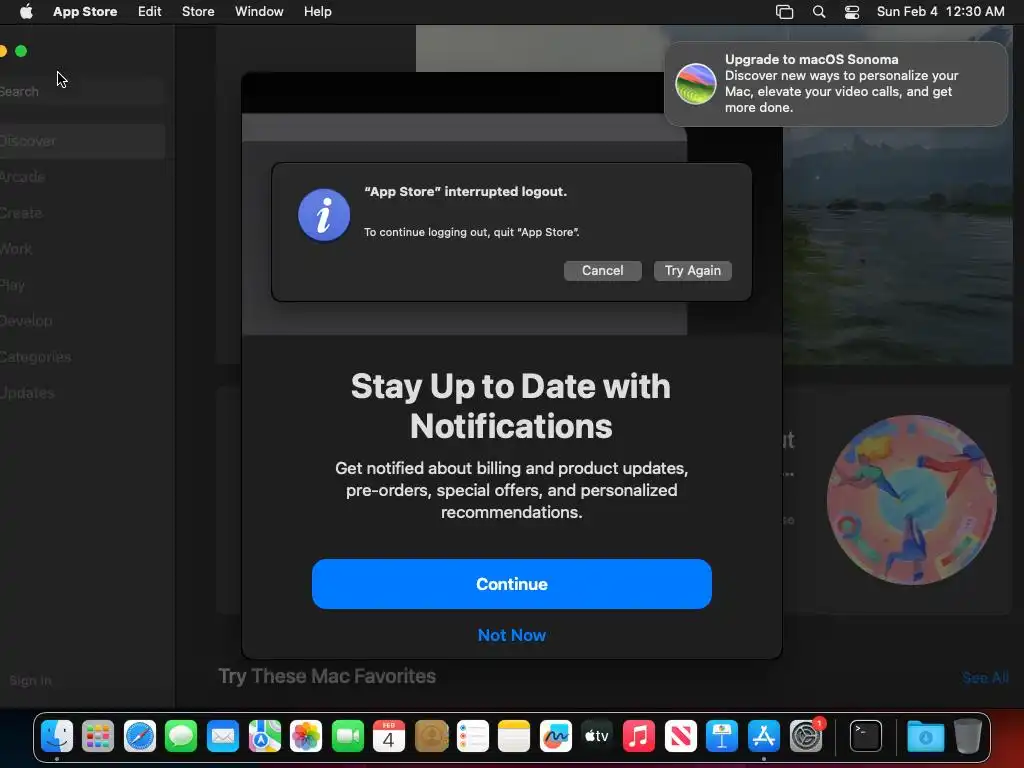Open the Edit menu

tap(150, 12)
